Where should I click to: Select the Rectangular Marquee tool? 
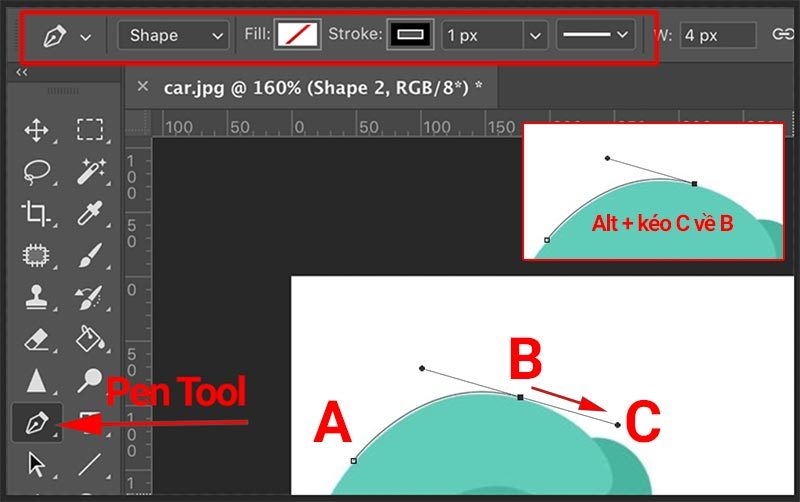tap(90, 130)
